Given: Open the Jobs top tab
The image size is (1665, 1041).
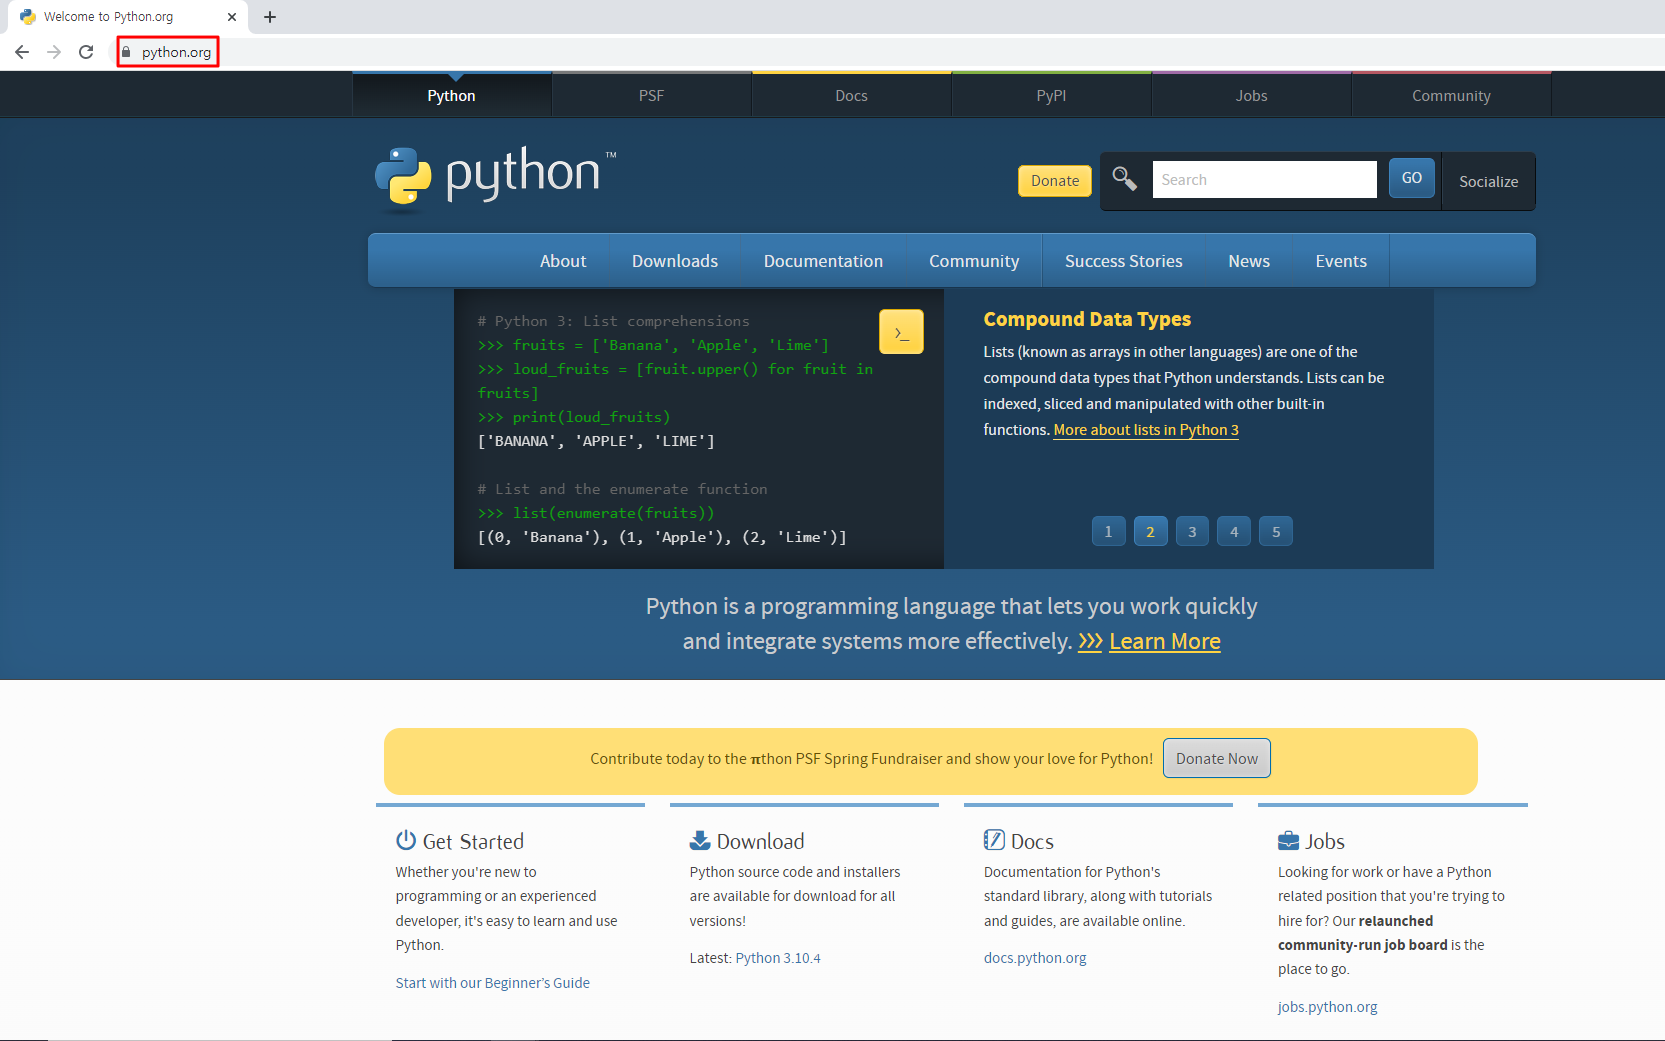Looking at the screenshot, I should pos(1252,96).
